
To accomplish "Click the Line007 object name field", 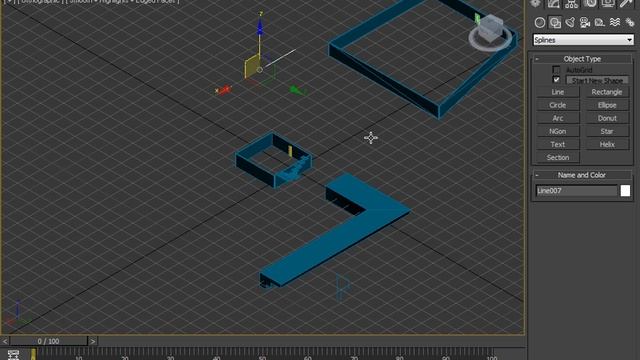I will pyautogui.click(x=576, y=191).
